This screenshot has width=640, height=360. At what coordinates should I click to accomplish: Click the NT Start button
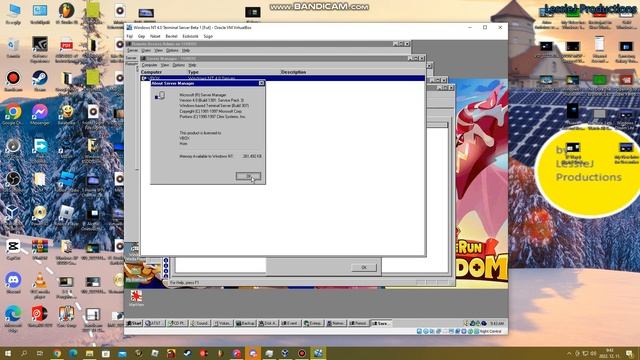tap(134, 323)
